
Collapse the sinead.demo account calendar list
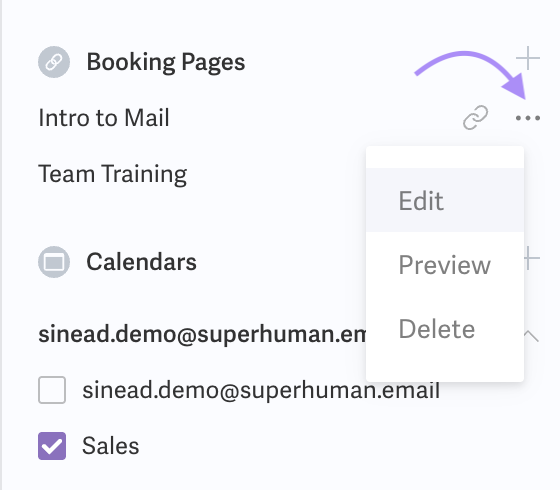click(531, 336)
